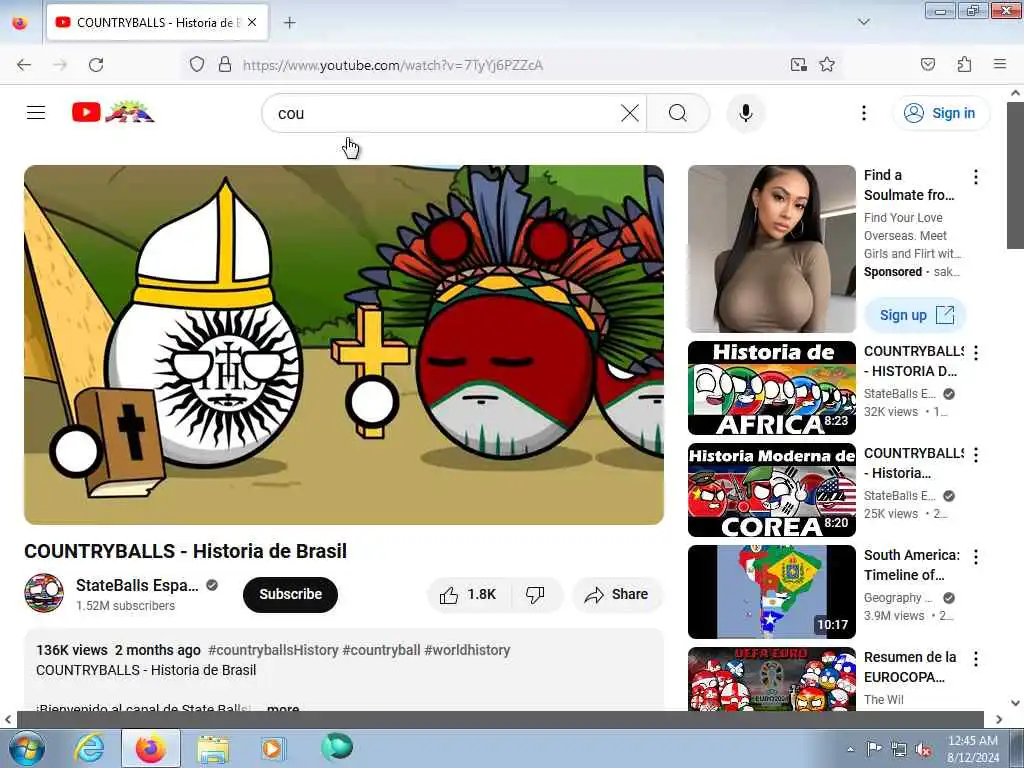Click the page vertical scrollbar thumb
This screenshot has width=1024, height=768.
[x=1015, y=176]
